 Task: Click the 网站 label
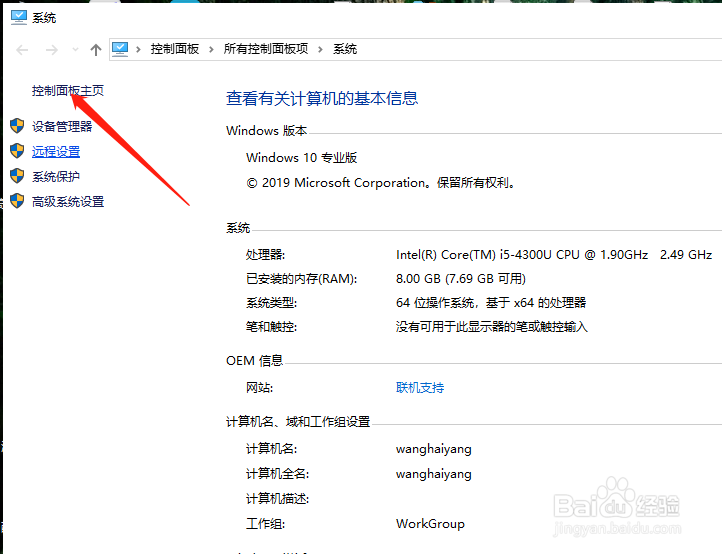[259, 388]
